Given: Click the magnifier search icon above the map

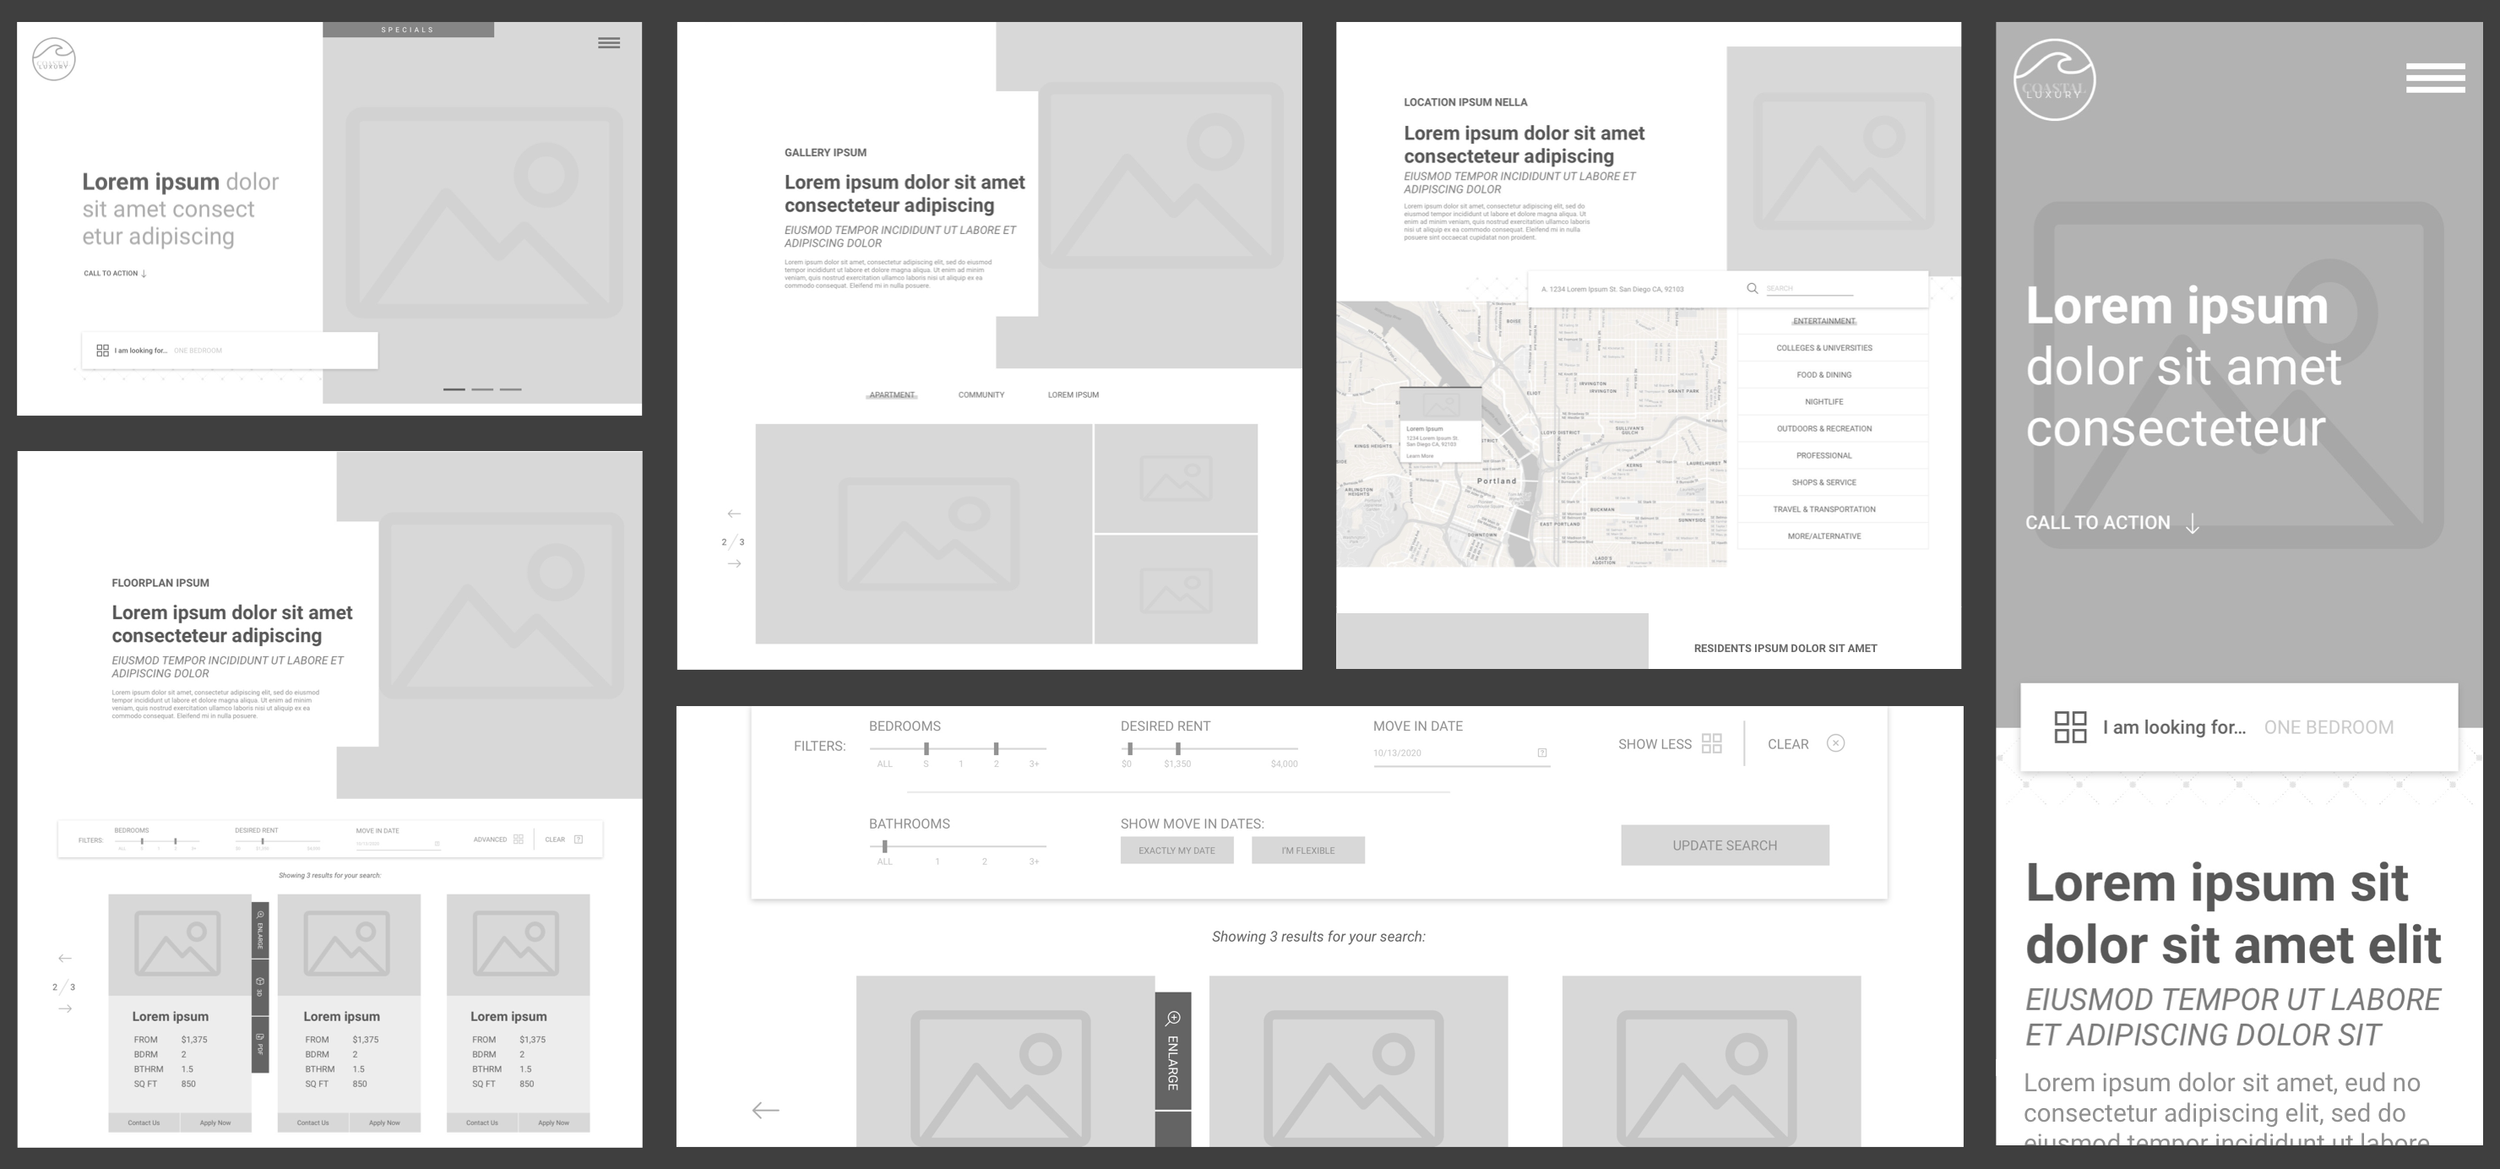Looking at the screenshot, I should pyautogui.click(x=1752, y=288).
